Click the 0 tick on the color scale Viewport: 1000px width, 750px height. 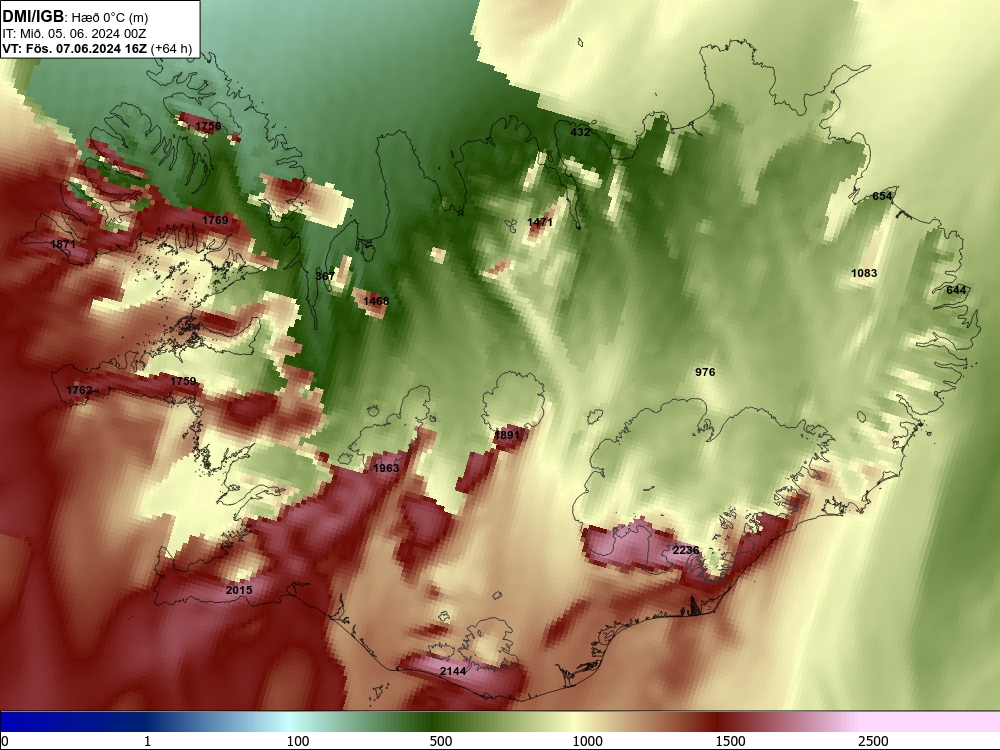tap(6, 741)
